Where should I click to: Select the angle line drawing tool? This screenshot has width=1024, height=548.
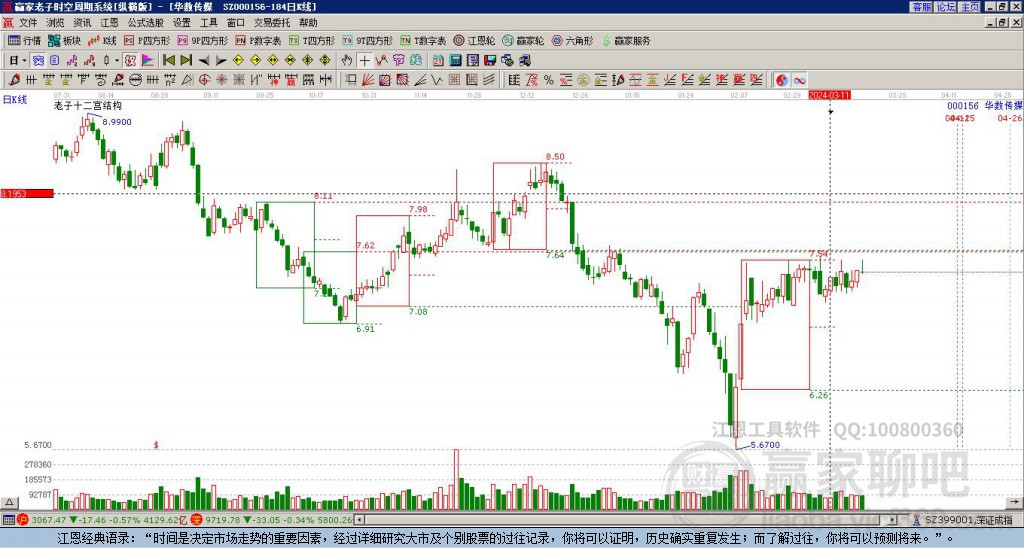419,80
